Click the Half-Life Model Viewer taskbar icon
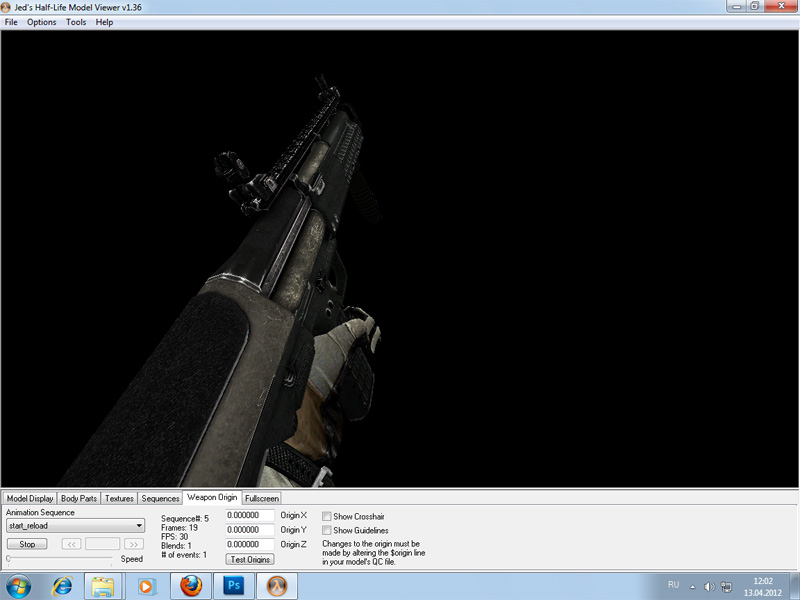Image resolution: width=800 pixels, height=600 pixels. 278,584
